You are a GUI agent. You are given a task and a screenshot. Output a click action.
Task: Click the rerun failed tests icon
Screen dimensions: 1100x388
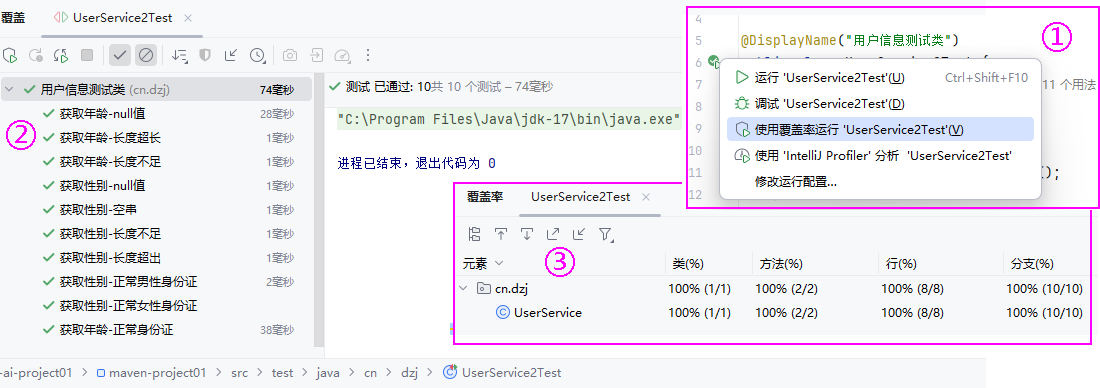[x=35, y=55]
